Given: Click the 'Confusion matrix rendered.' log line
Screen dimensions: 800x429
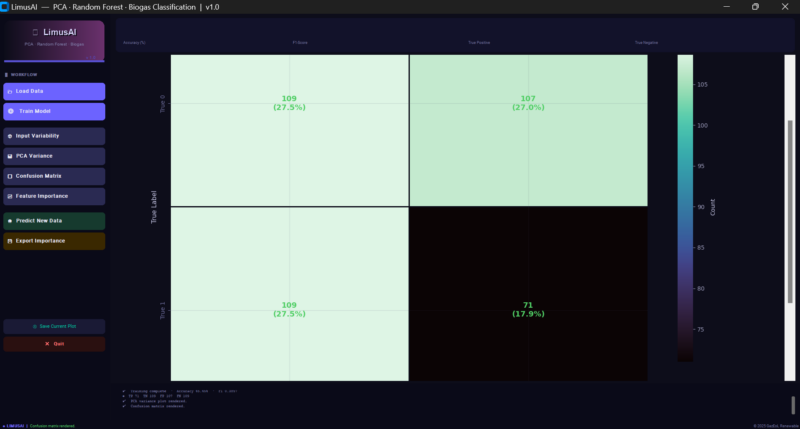Looking at the screenshot, I should coord(158,407).
